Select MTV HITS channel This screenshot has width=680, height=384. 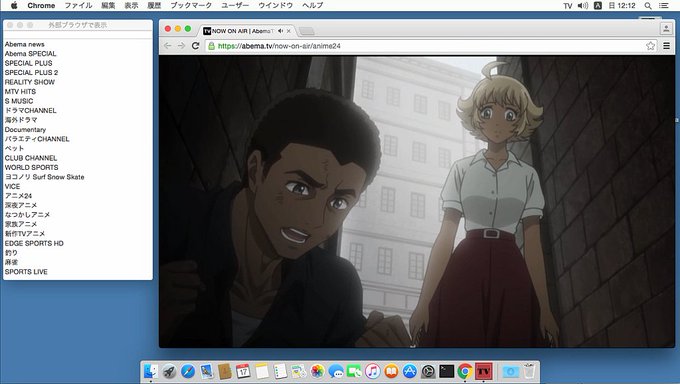click(20, 92)
